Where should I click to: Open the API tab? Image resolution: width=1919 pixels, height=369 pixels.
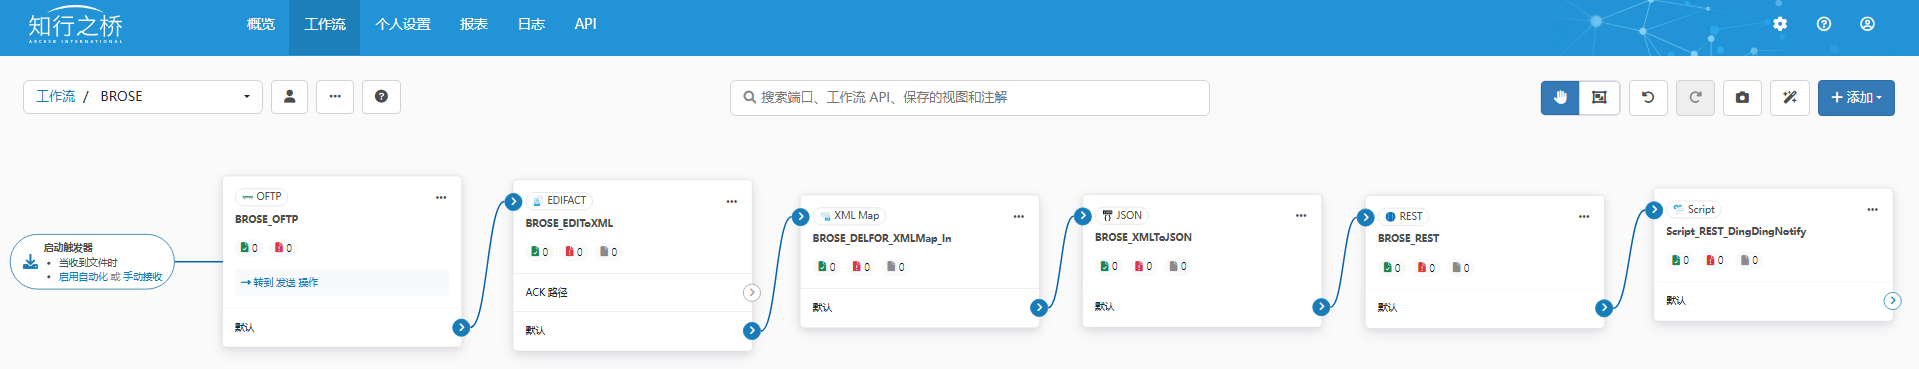coord(585,24)
